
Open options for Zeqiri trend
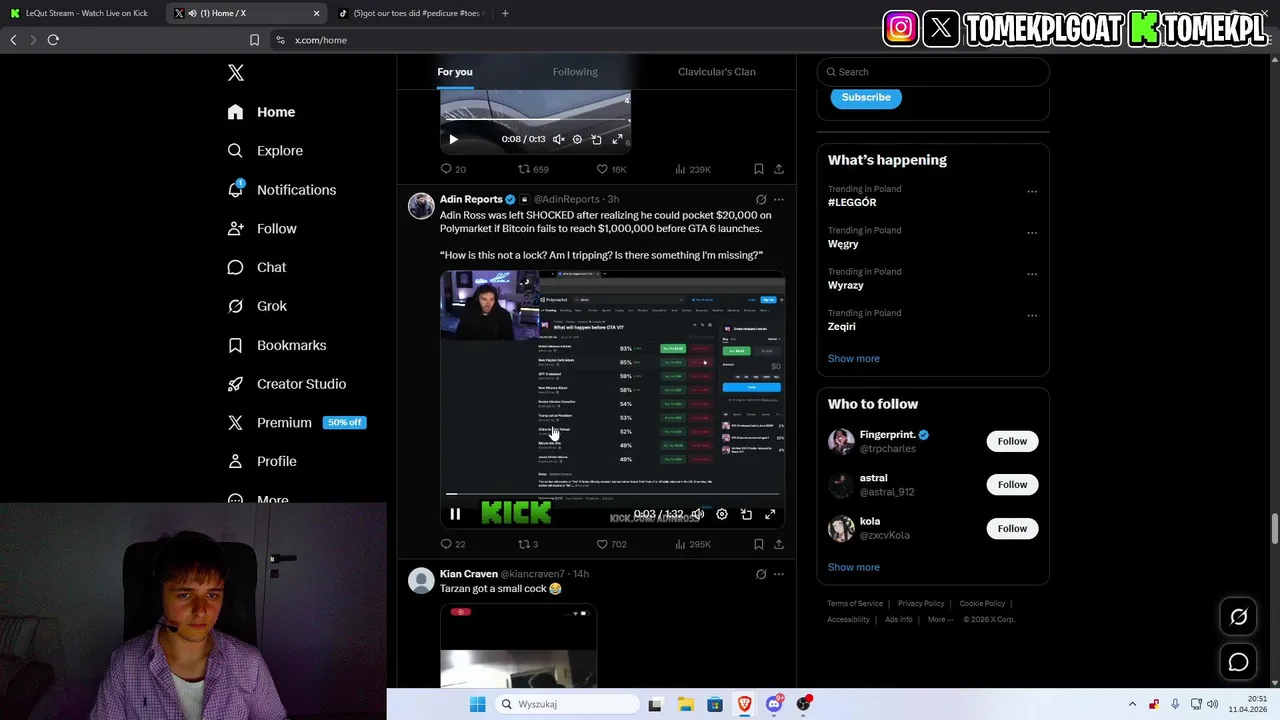point(1032,316)
